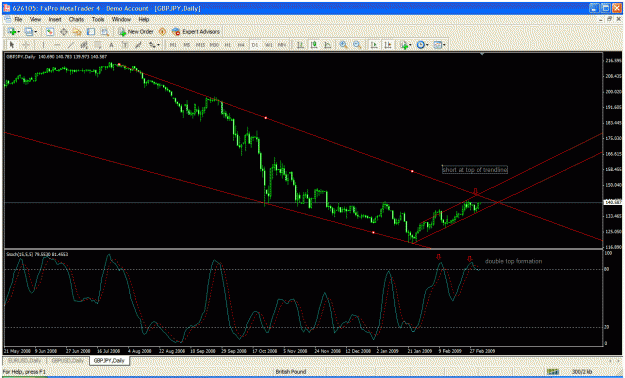Select the 'short at top of trendline' label

coord(475,170)
